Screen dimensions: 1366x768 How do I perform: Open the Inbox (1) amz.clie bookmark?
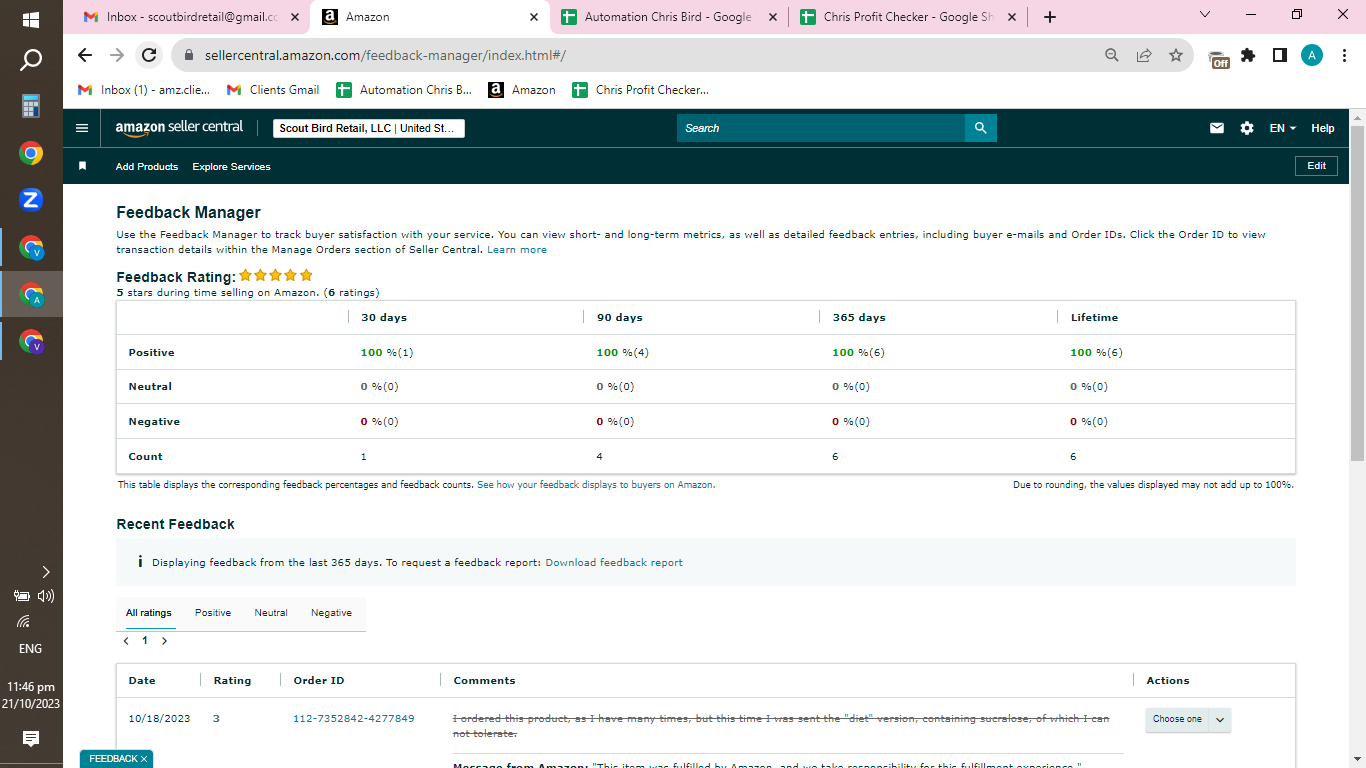pyautogui.click(x=144, y=90)
